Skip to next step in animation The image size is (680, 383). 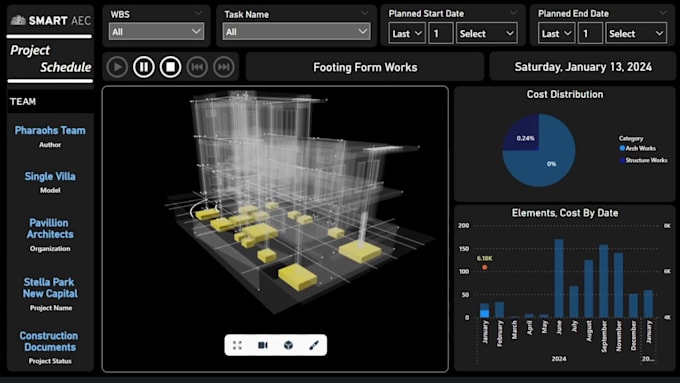(224, 67)
